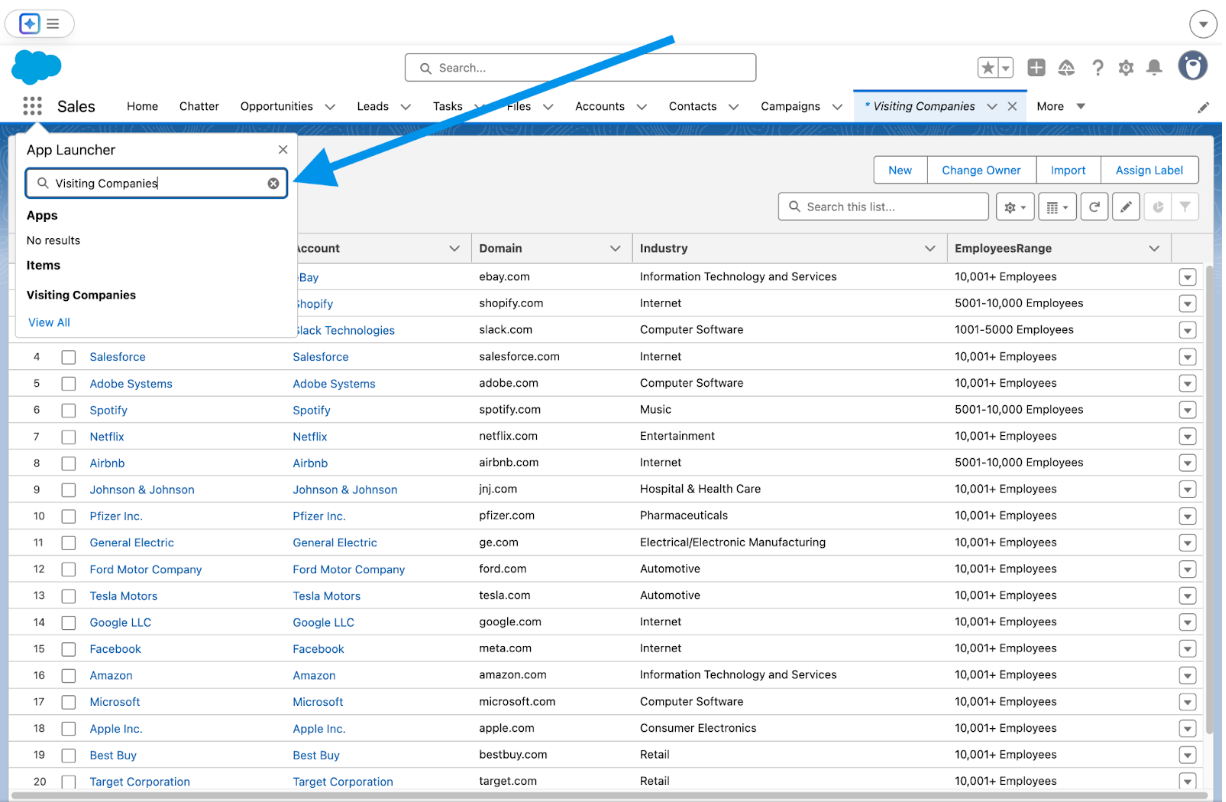Open EmployeesRange column header menu
Image resolution: width=1226 pixels, height=802 pixels.
[x=1154, y=248]
